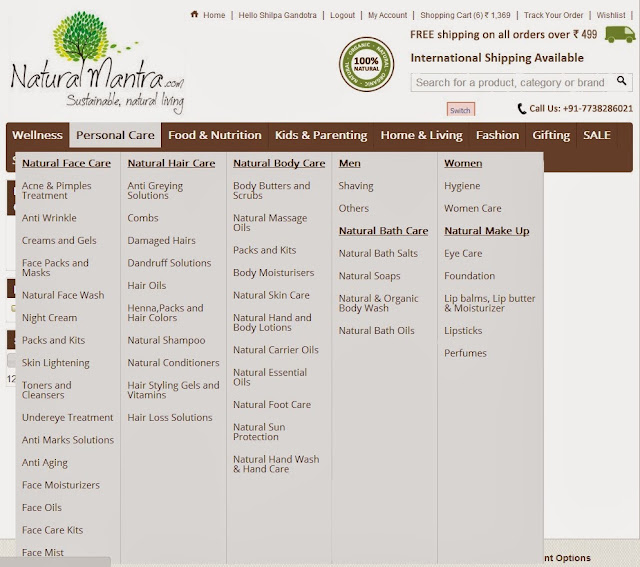This screenshot has height=567, width=640.
Task: Click the search magnifier icon
Action: [621, 81]
